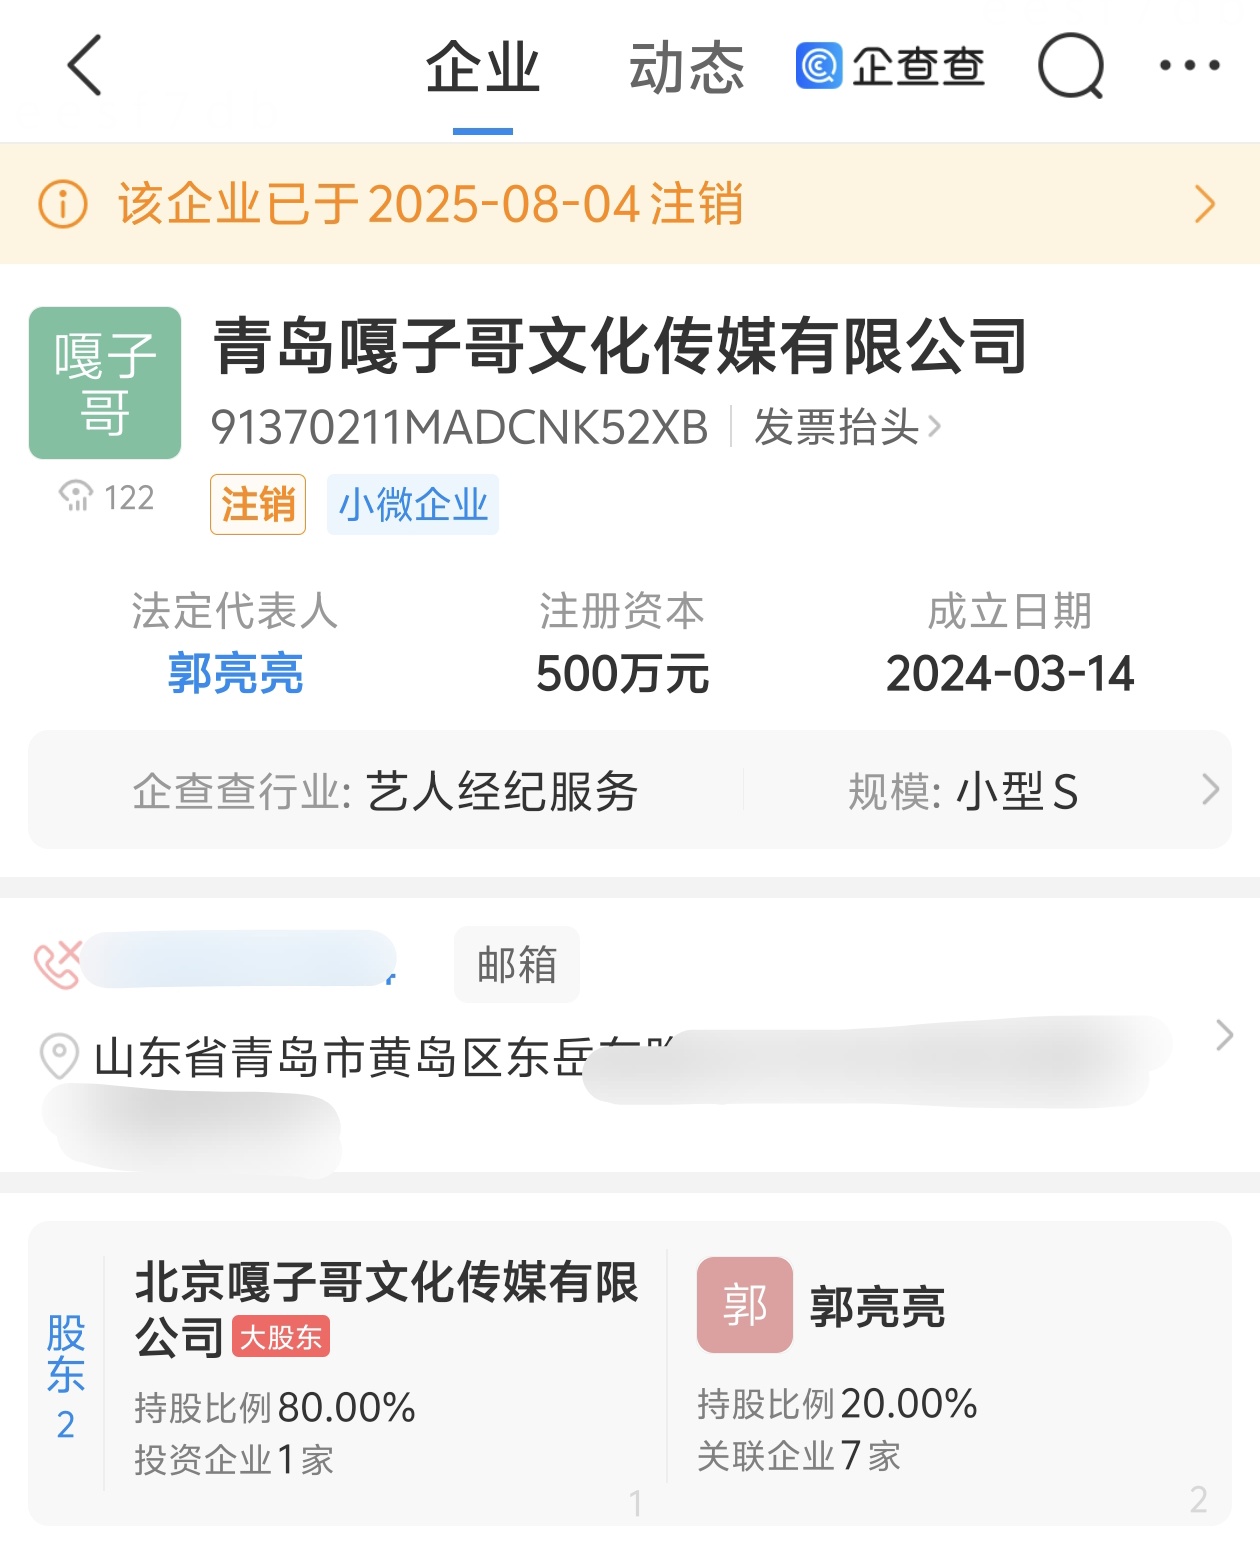This screenshot has width=1260, height=1541.
Task: Open the 发票抬头 invoice title link
Action: point(846,427)
